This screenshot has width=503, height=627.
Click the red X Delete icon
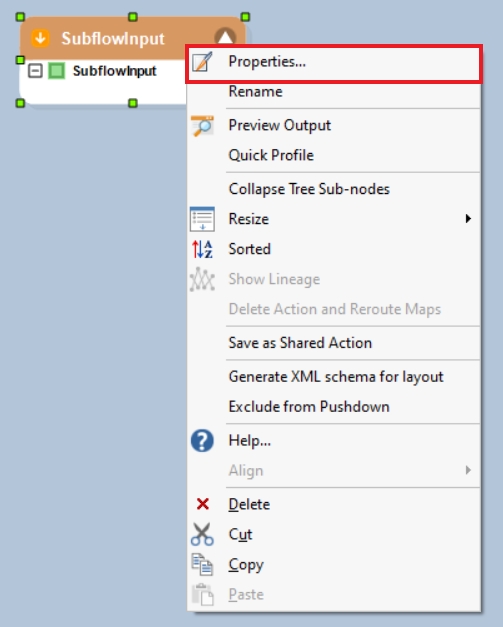click(203, 504)
